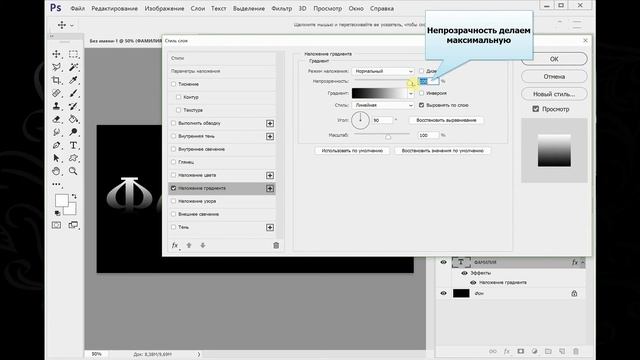This screenshot has height=360, width=640.
Task: Select the Paint Bucket tool
Action: [x=73, y=119]
